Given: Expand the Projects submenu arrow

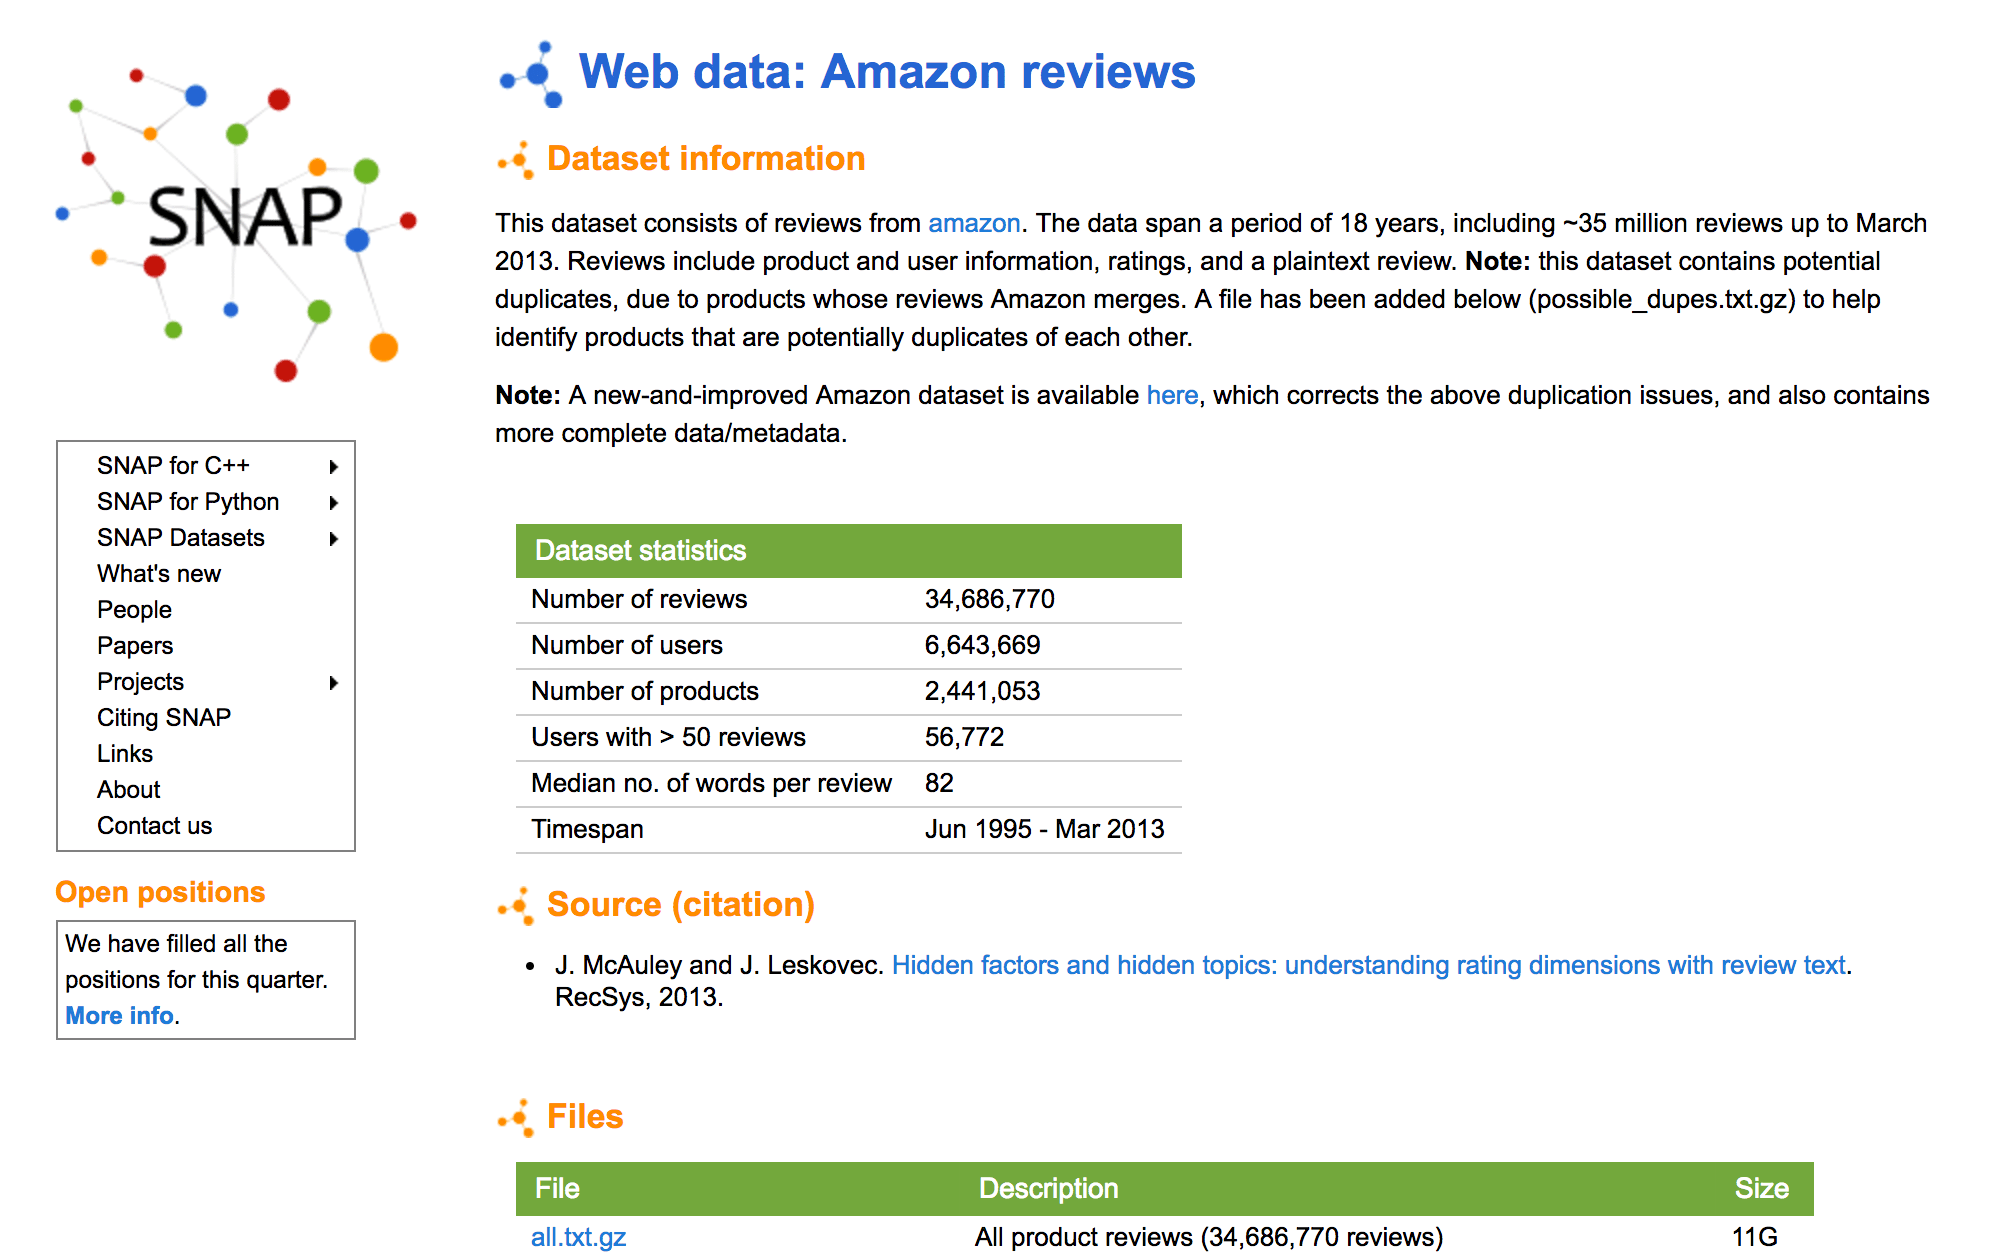Looking at the screenshot, I should 334,683.
